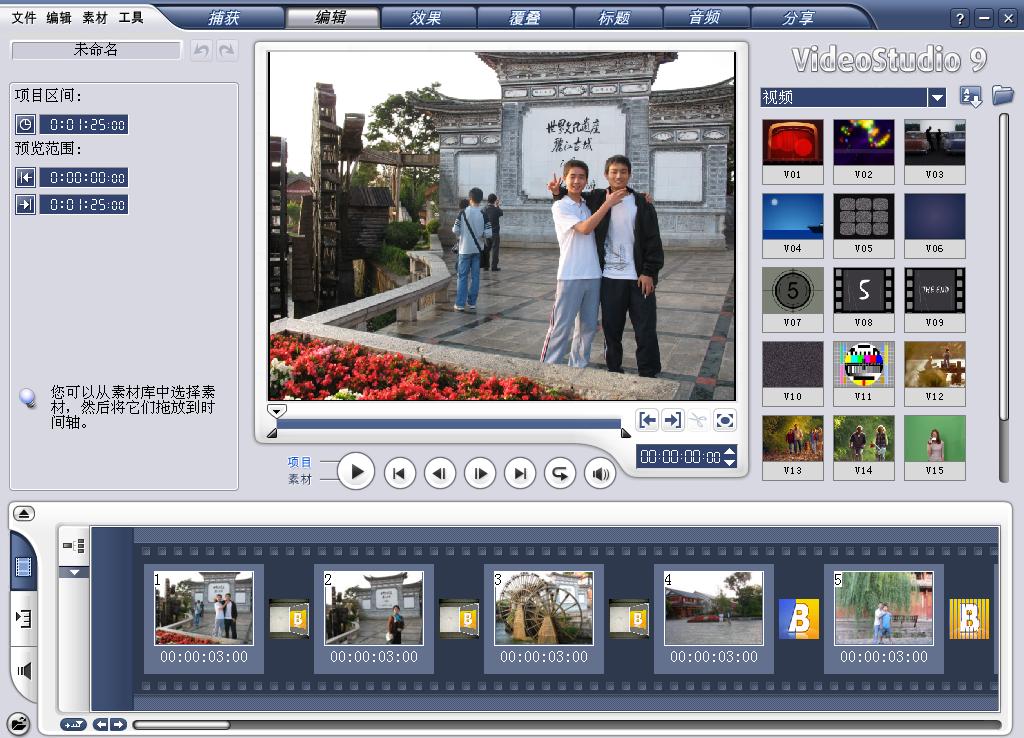Click the undo arrow button

click(x=201, y=50)
